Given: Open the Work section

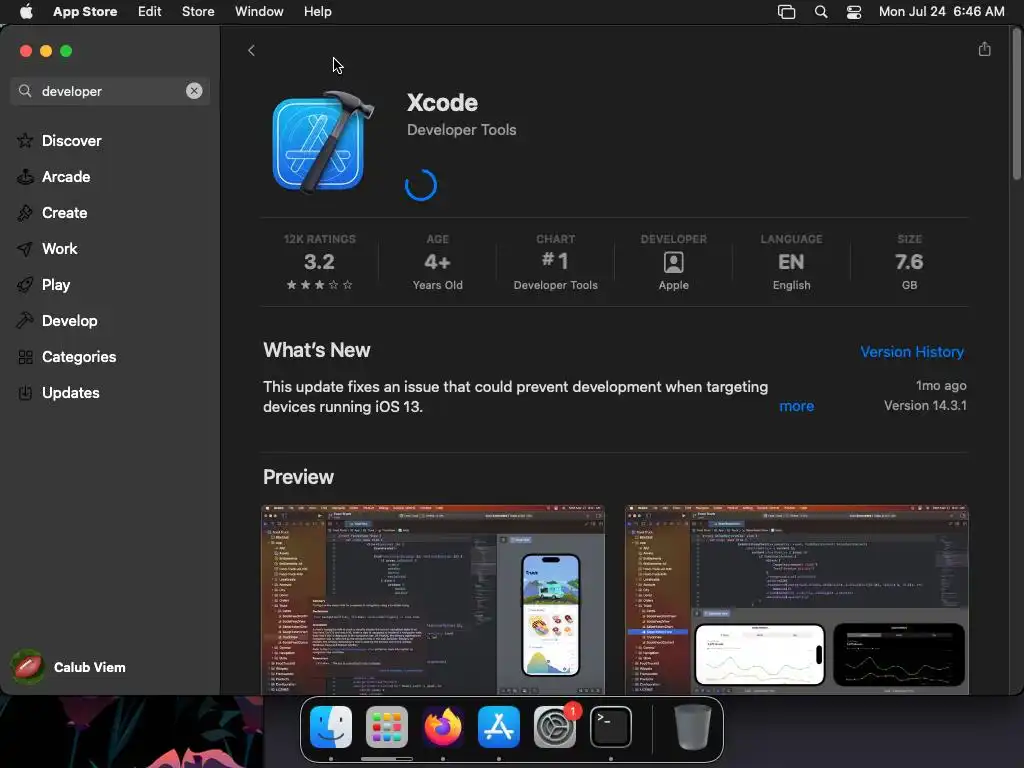Looking at the screenshot, I should coord(59,249).
